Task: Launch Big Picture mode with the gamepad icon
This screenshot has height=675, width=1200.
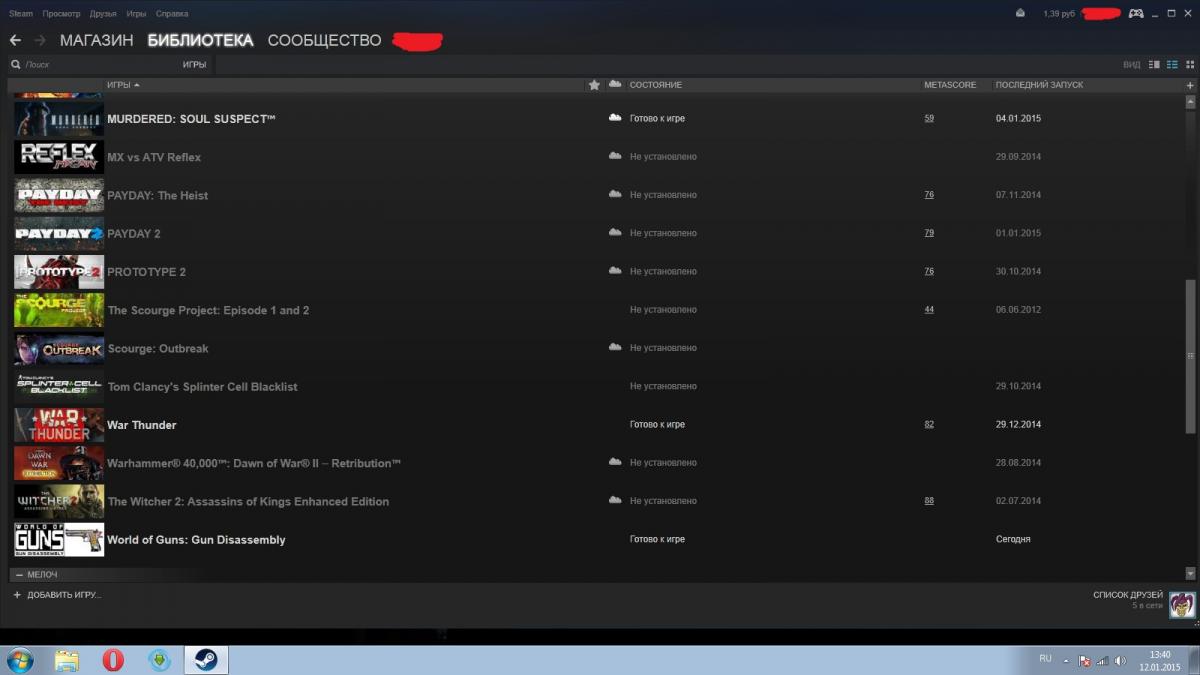Action: point(1136,14)
